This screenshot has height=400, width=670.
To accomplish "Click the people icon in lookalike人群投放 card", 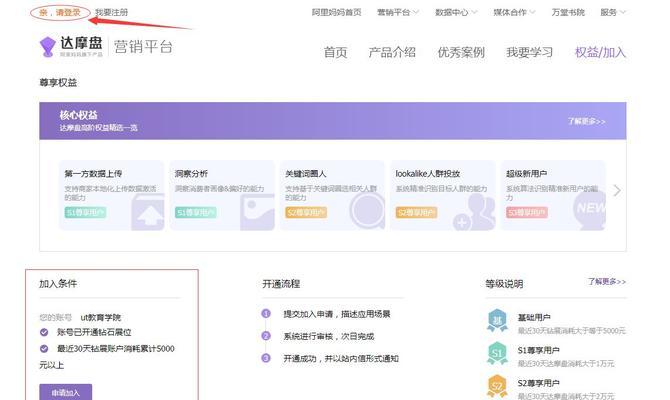I will [x=475, y=212].
